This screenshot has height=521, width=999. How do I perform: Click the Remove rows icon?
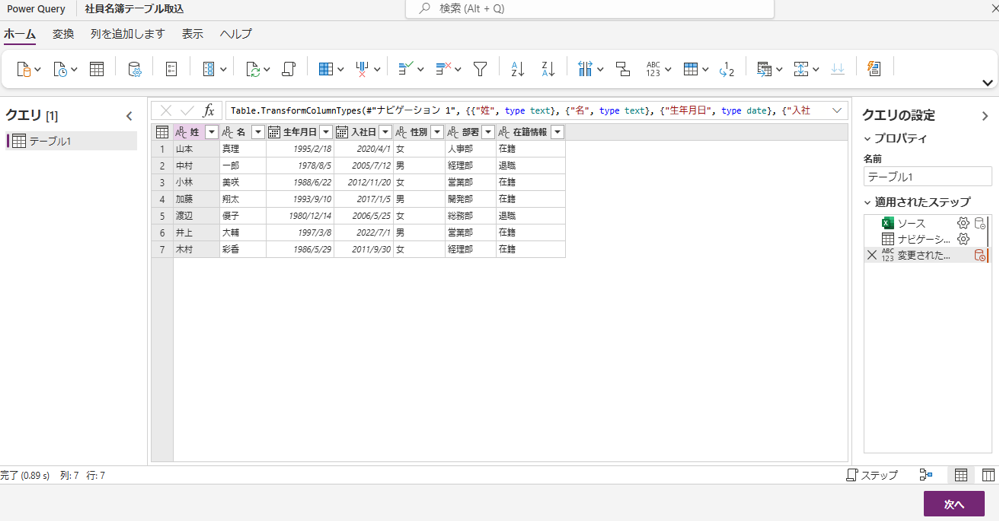click(443, 69)
